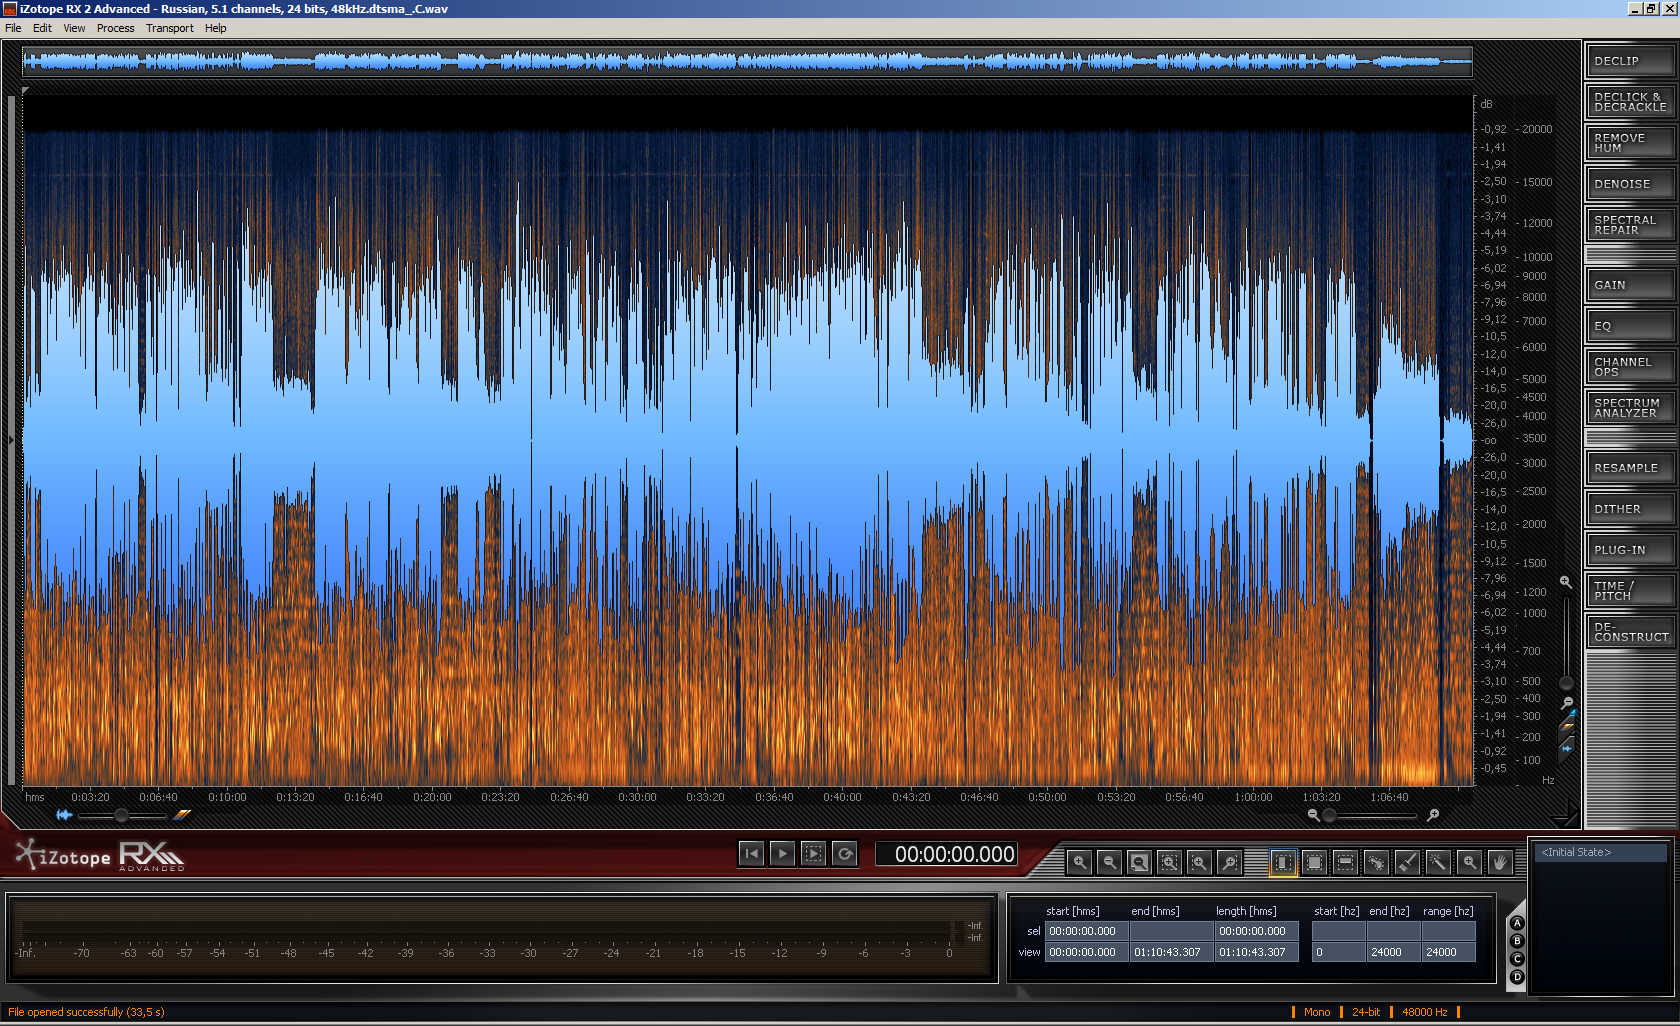Viewport: 1680px width, 1026px height.
Task: Select the lasso selection tool
Action: pos(1376,862)
